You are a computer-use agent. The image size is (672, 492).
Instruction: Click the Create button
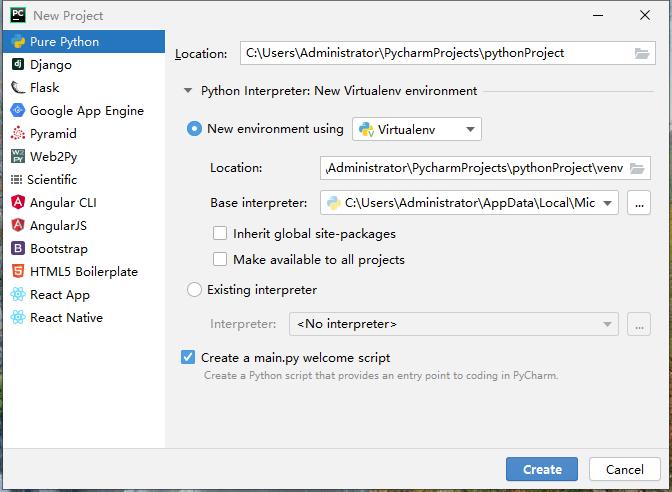click(x=542, y=469)
